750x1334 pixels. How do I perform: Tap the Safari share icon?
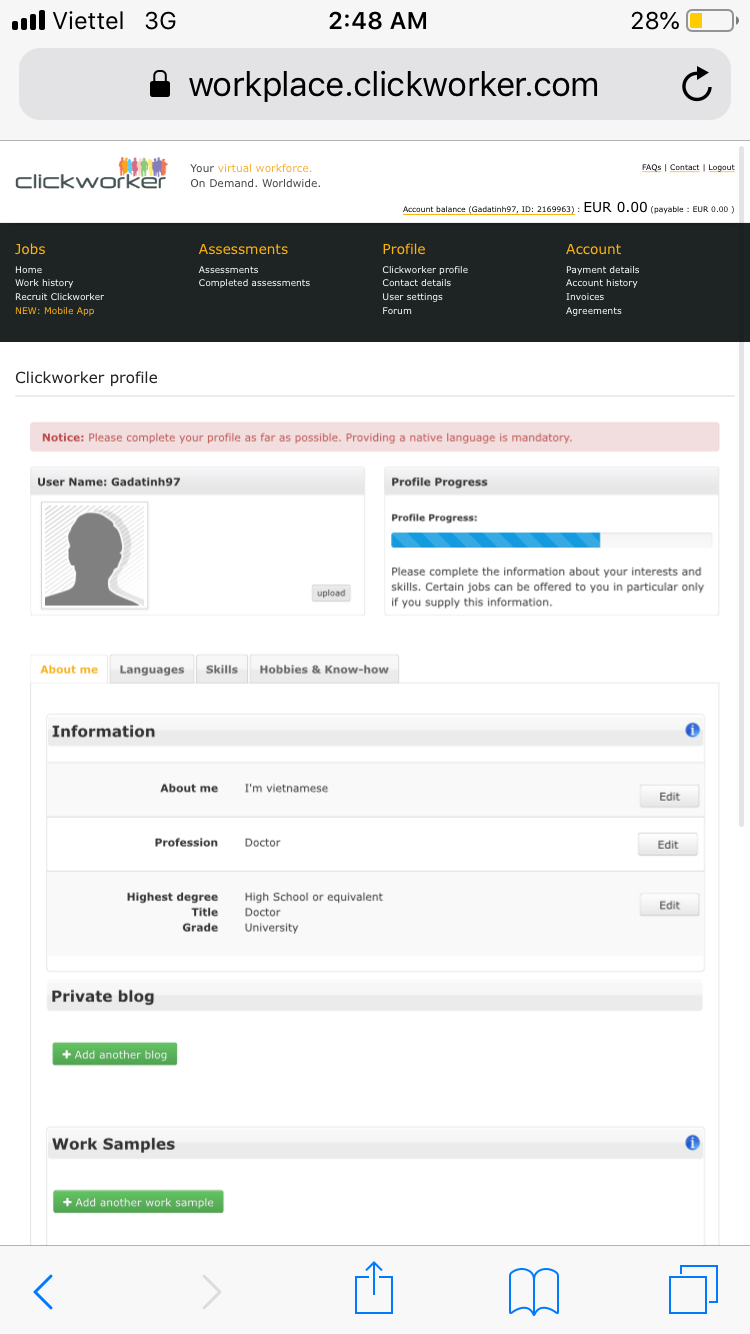(x=375, y=1289)
